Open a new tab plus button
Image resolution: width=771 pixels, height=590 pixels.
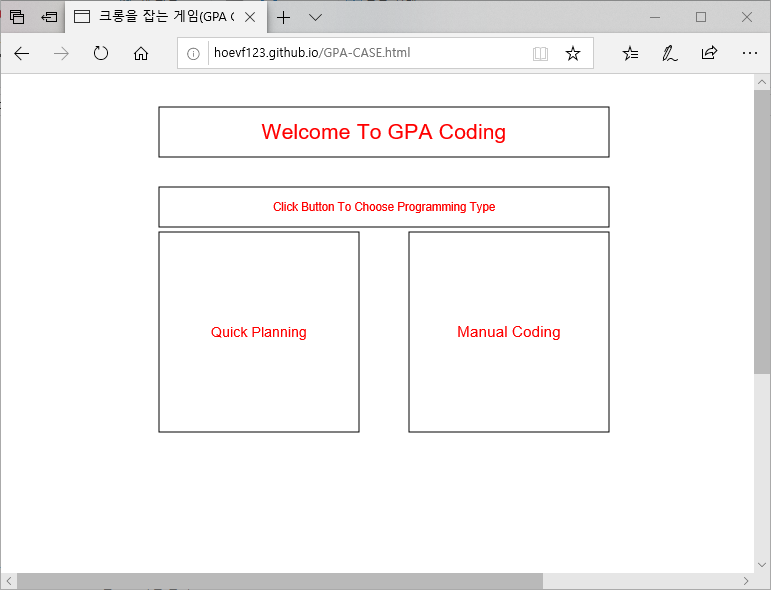[284, 18]
